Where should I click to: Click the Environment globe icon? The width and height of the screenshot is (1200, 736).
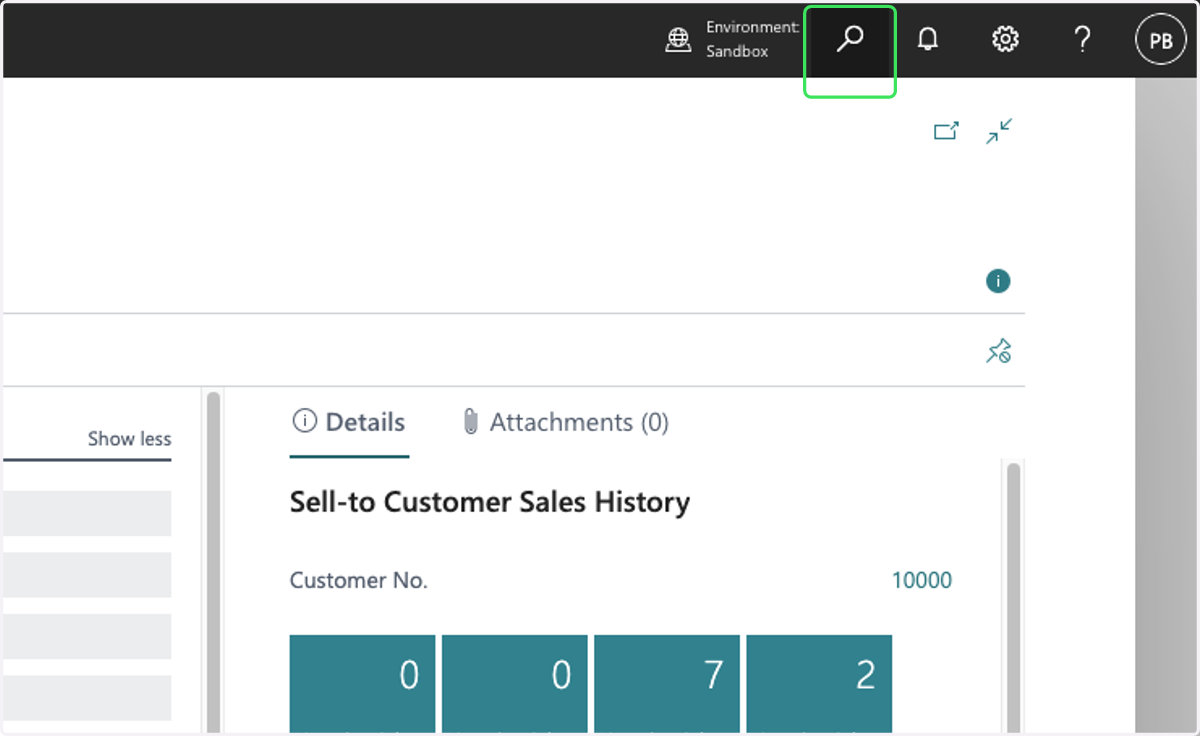point(679,40)
